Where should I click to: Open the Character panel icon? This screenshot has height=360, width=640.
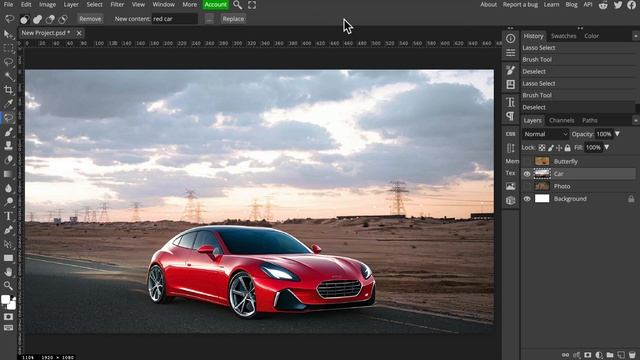pos(511,102)
